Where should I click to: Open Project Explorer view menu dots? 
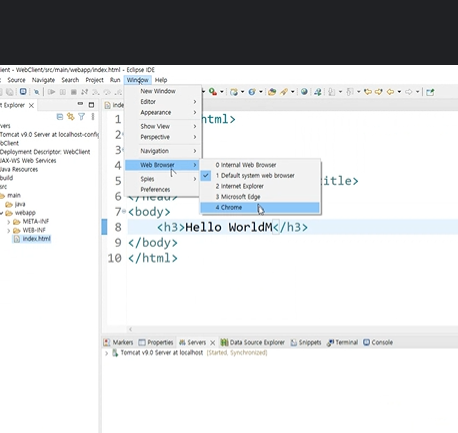pyautogui.click(x=93, y=117)
